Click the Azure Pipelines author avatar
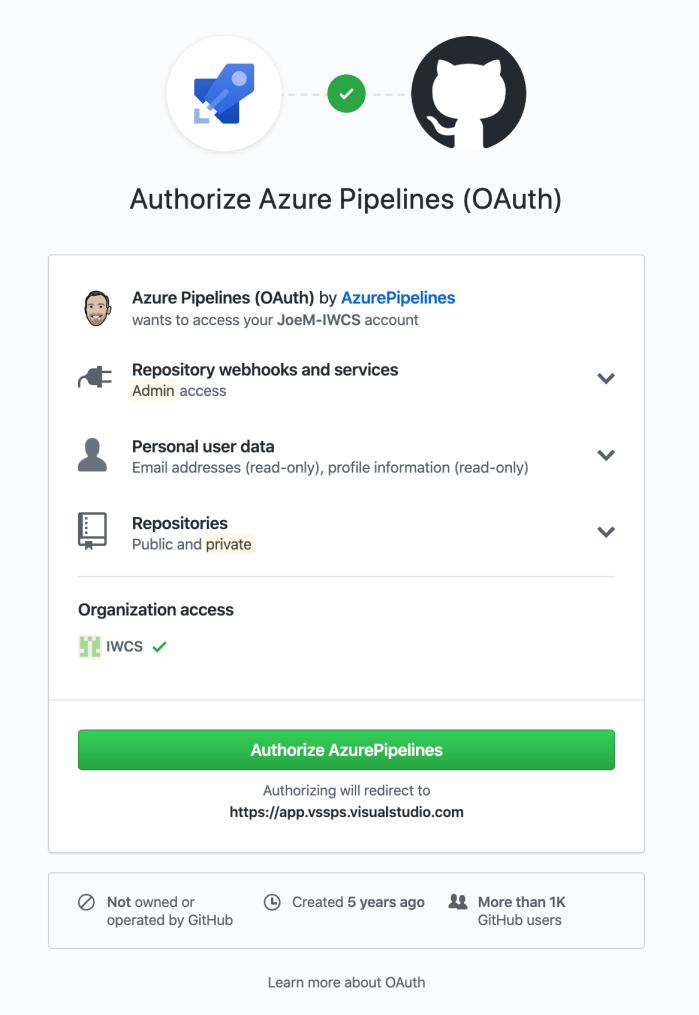The height and width of the screenshot is (1015, 699). point(97,308)
